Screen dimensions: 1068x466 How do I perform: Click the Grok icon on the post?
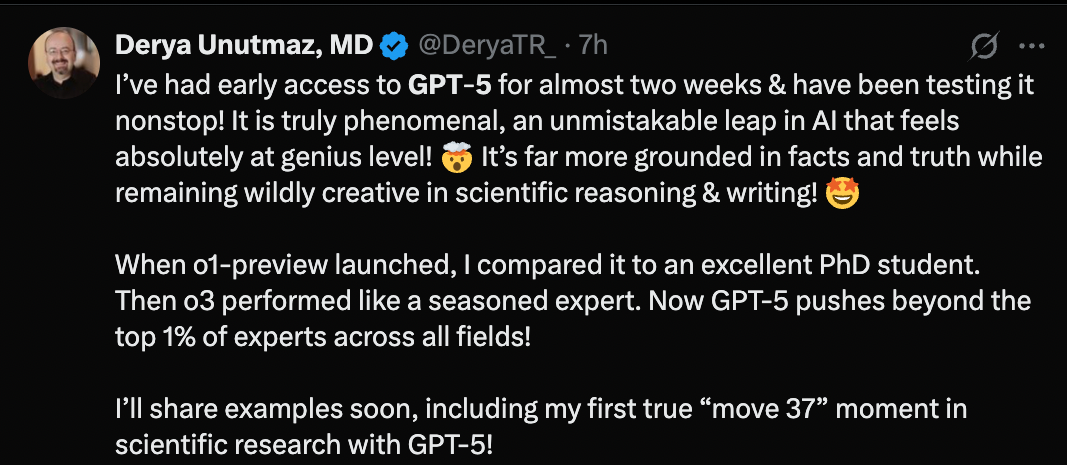tap(984, 46)
